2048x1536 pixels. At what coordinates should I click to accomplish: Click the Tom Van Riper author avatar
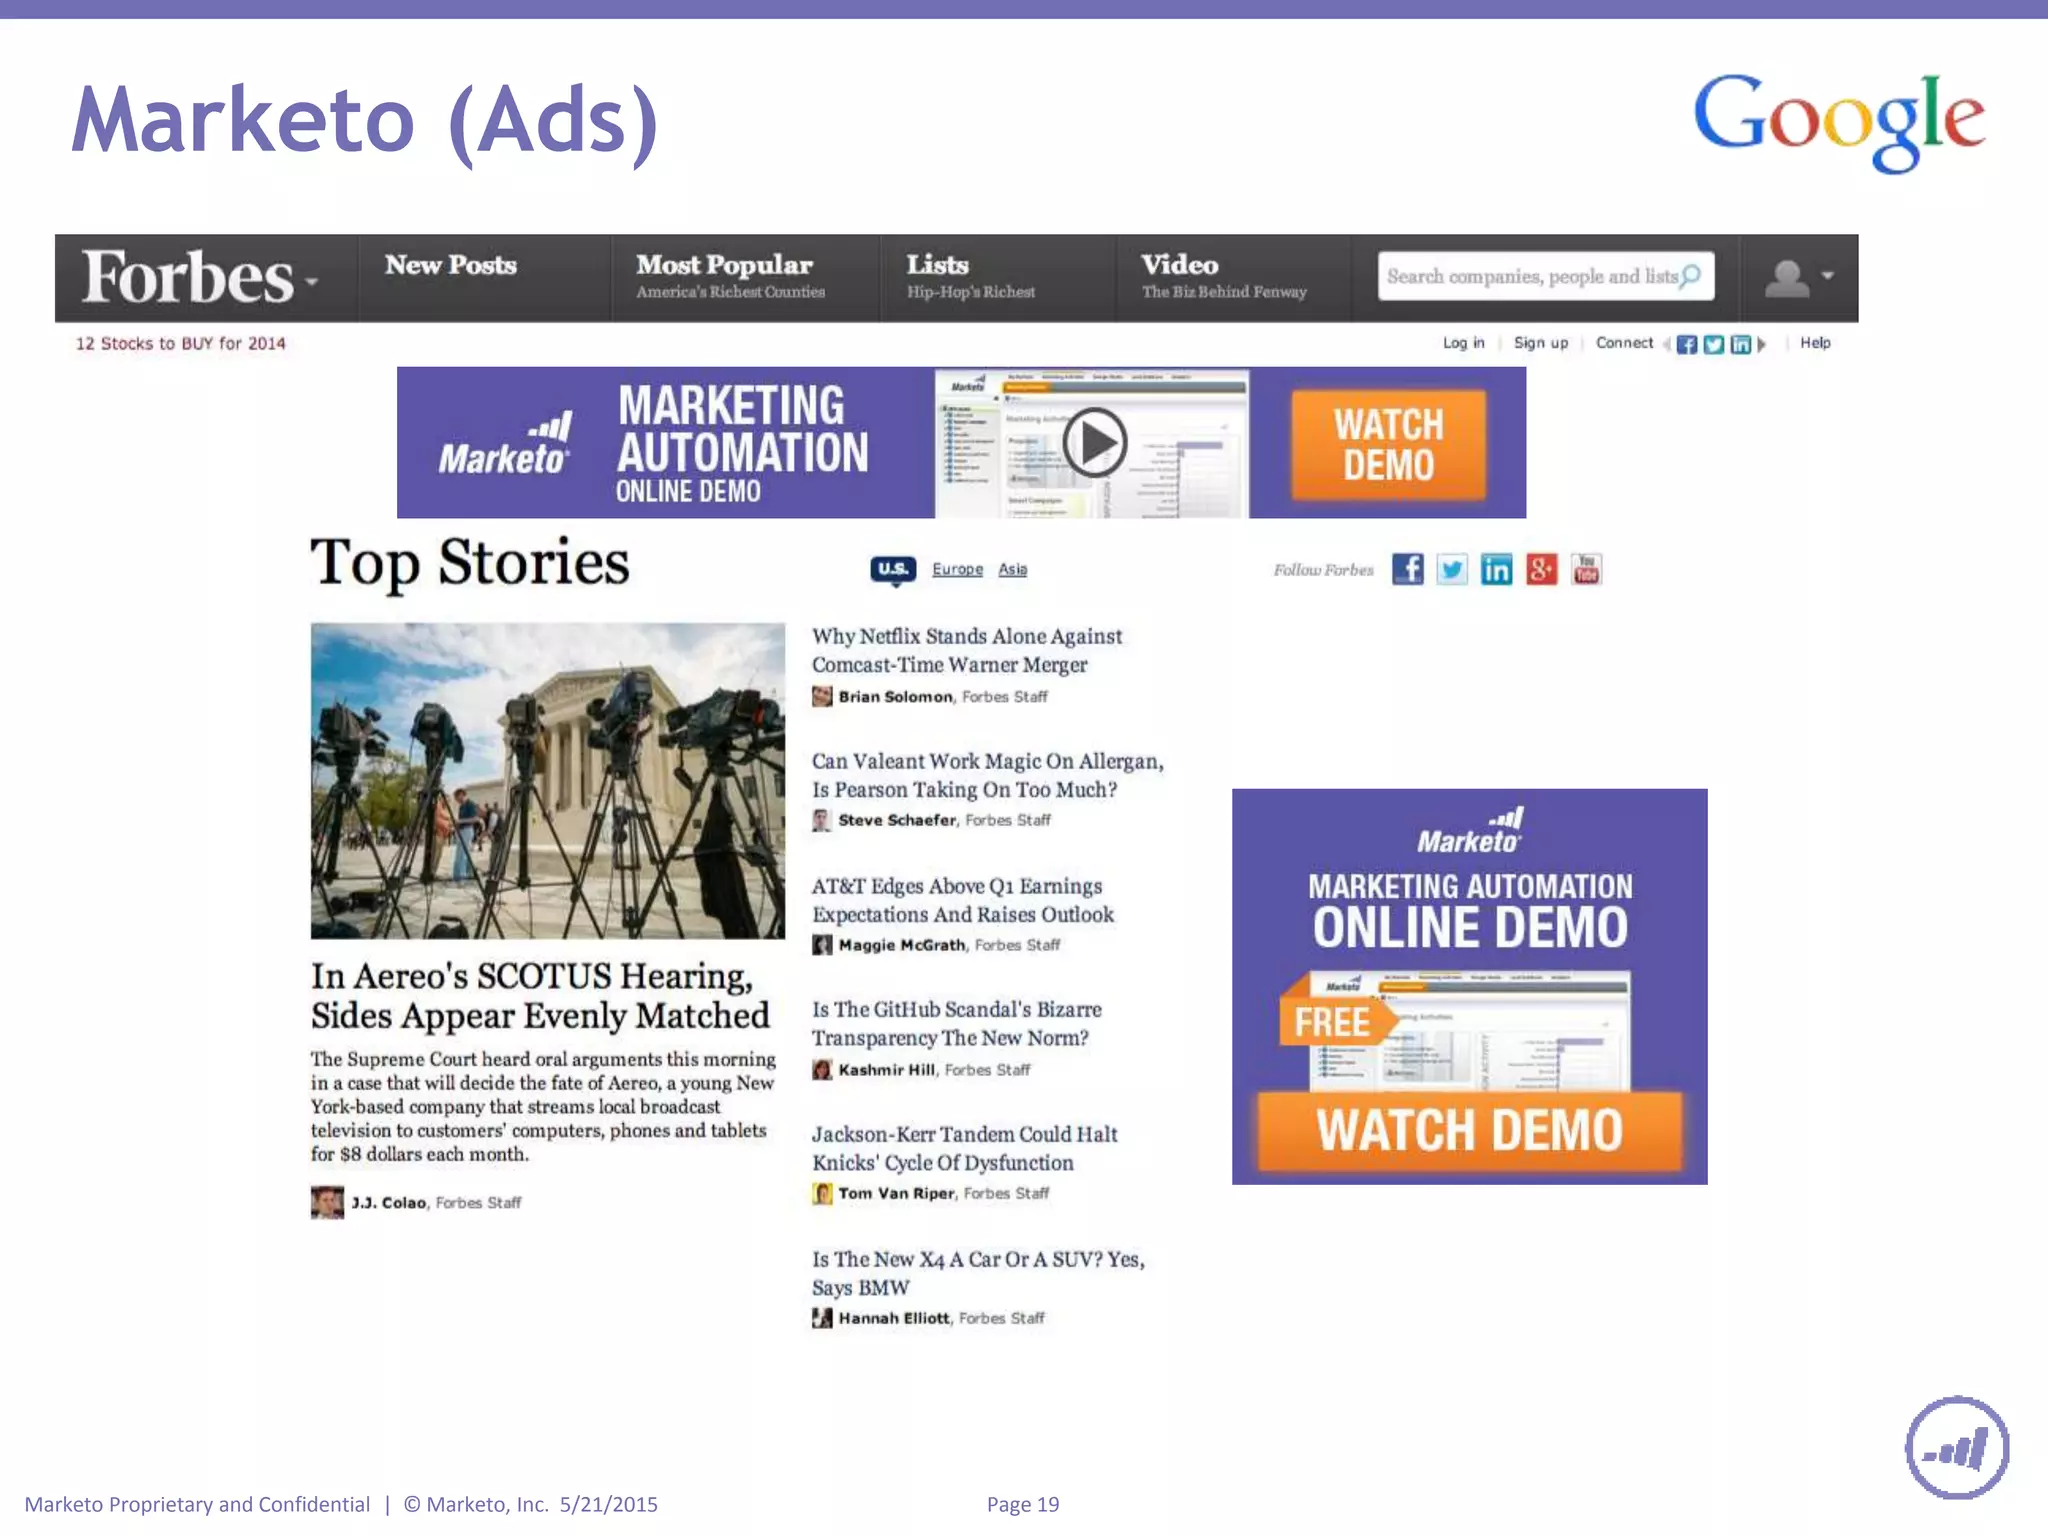822,1194
